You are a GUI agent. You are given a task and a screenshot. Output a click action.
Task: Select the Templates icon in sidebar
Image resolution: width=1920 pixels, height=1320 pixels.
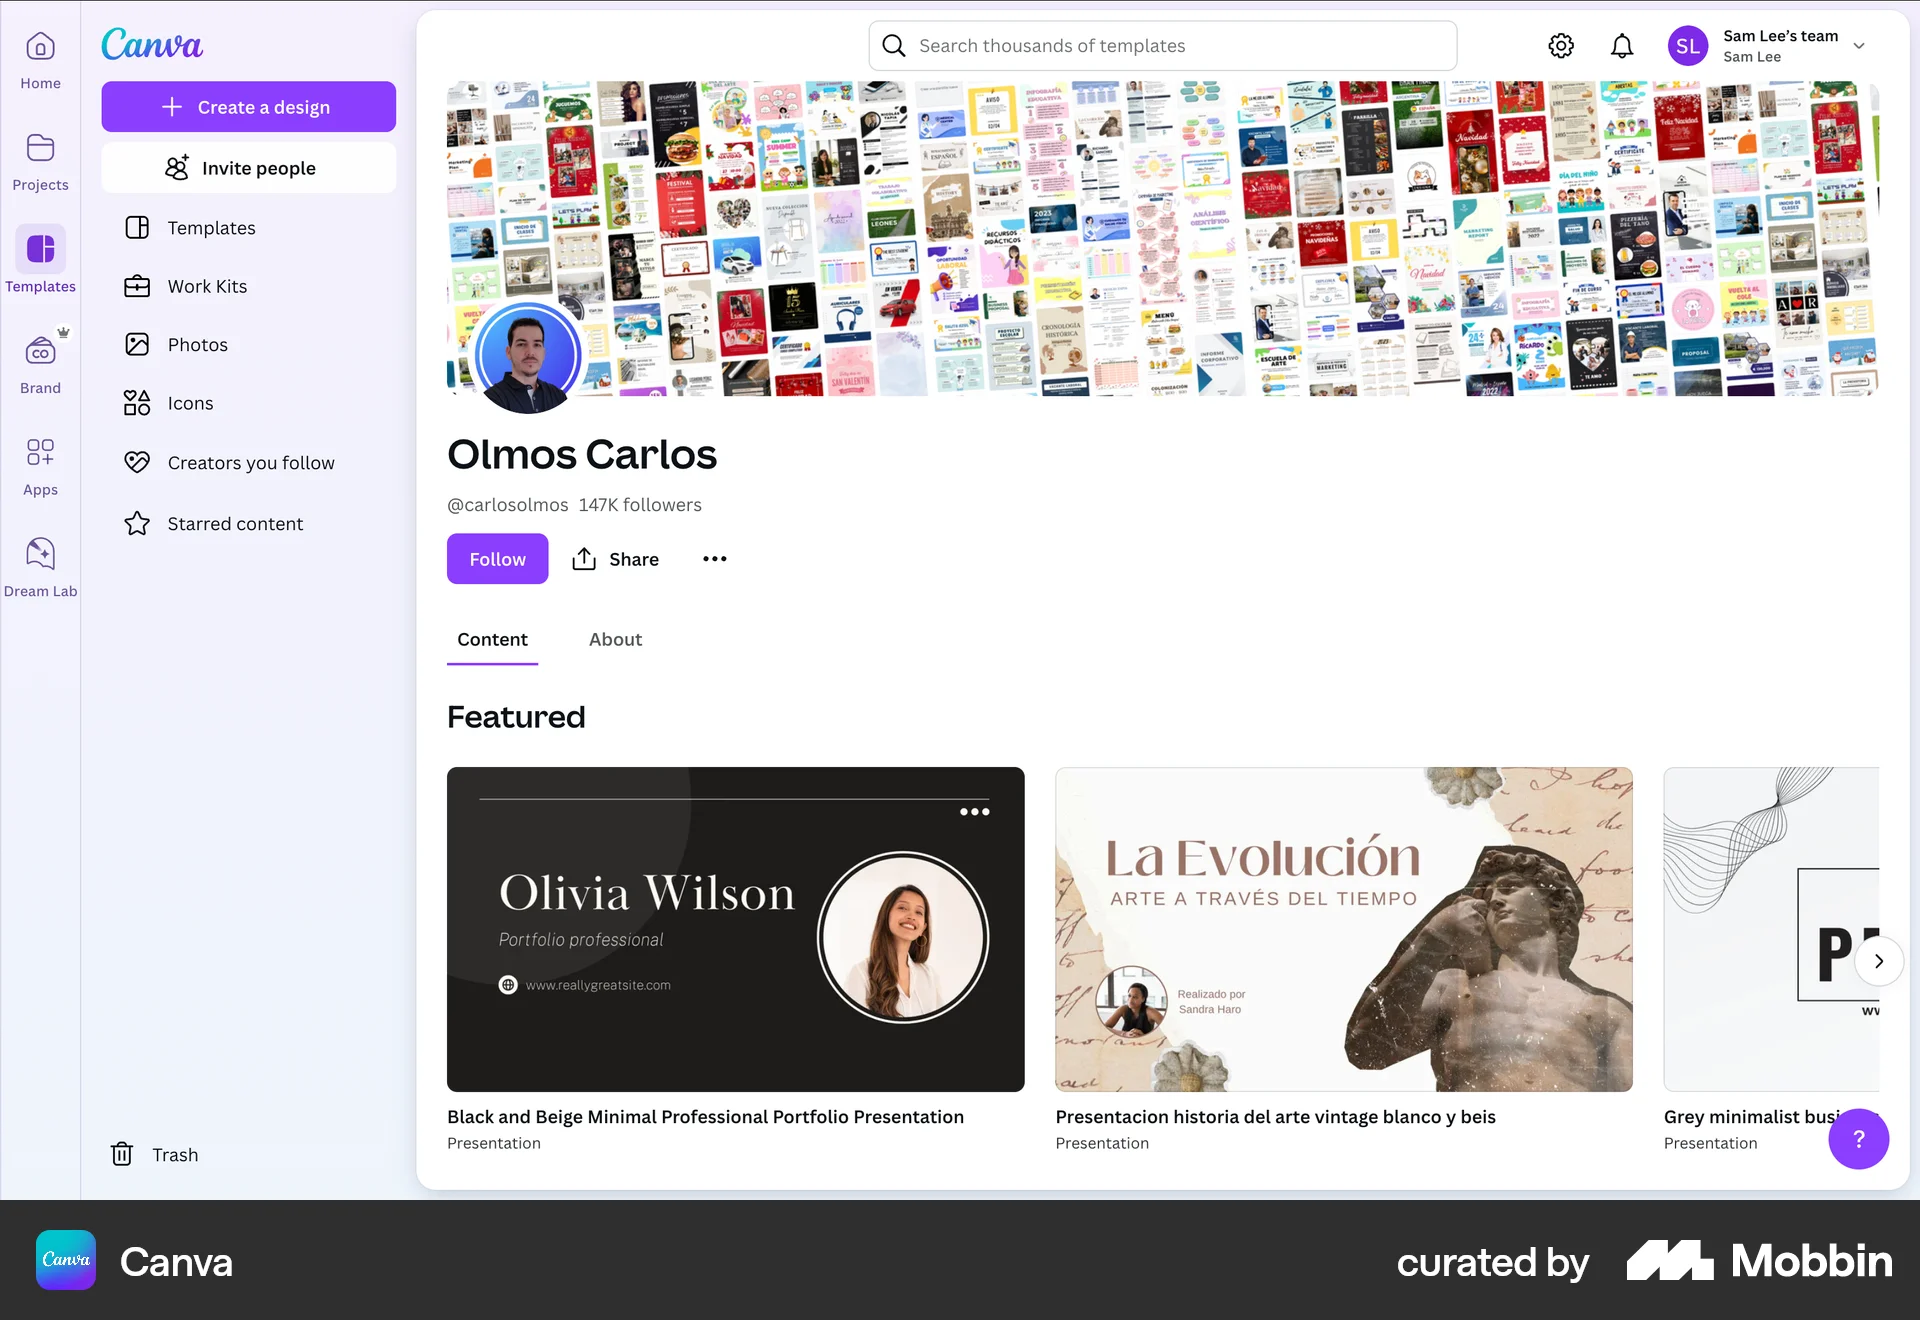(40, 258)
